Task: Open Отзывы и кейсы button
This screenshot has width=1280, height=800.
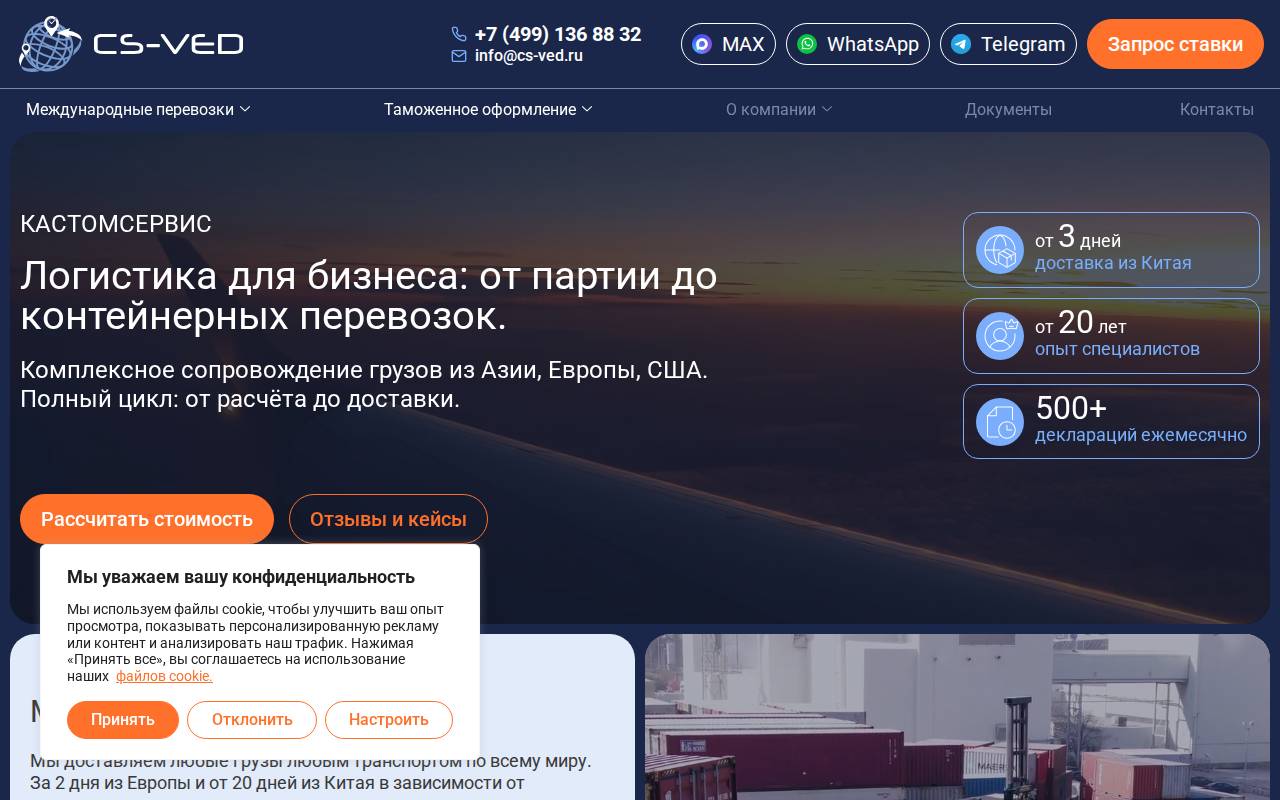Action: coord(388,519)
